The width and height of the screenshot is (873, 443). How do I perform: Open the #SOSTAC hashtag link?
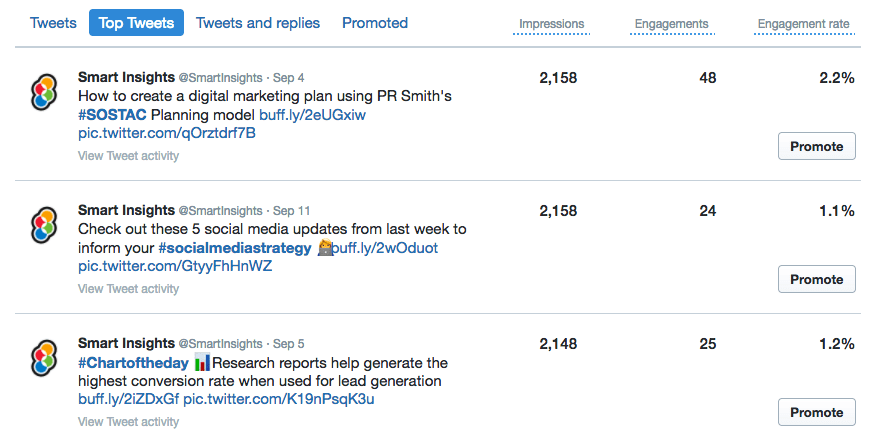(x=113, y=115)
